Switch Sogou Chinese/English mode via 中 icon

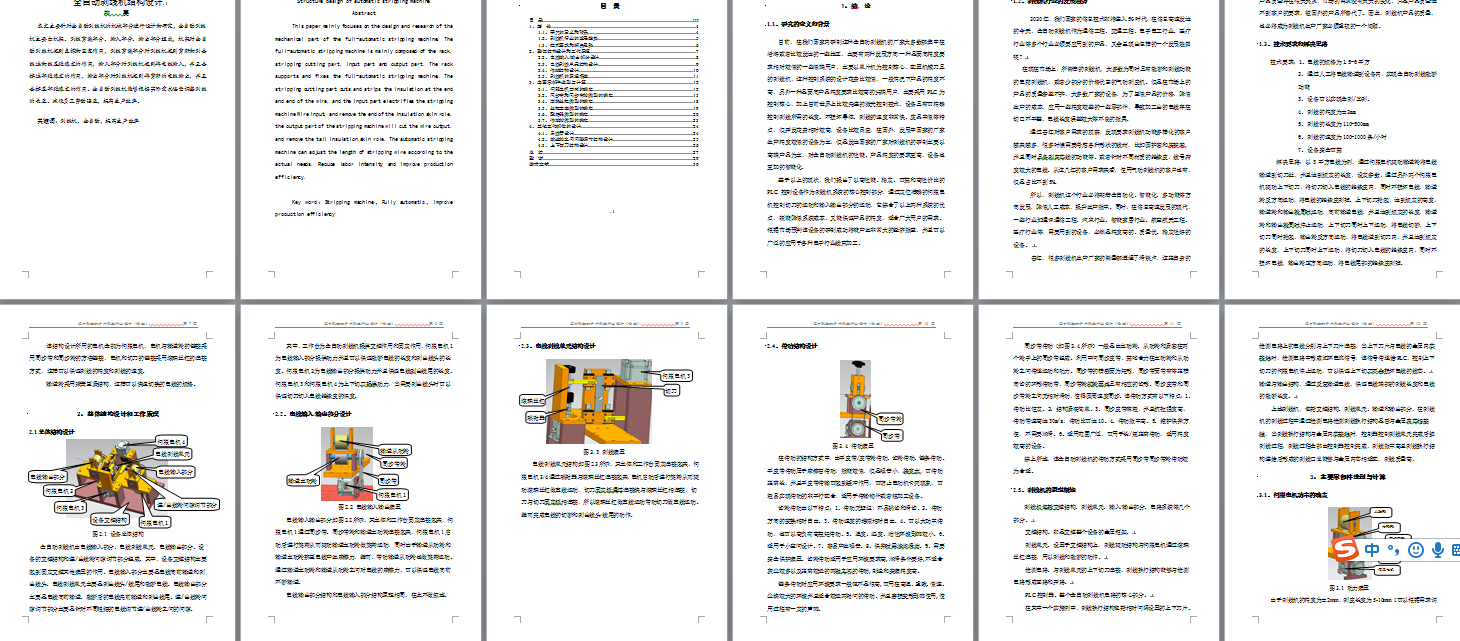click(x=1374, y=550)
